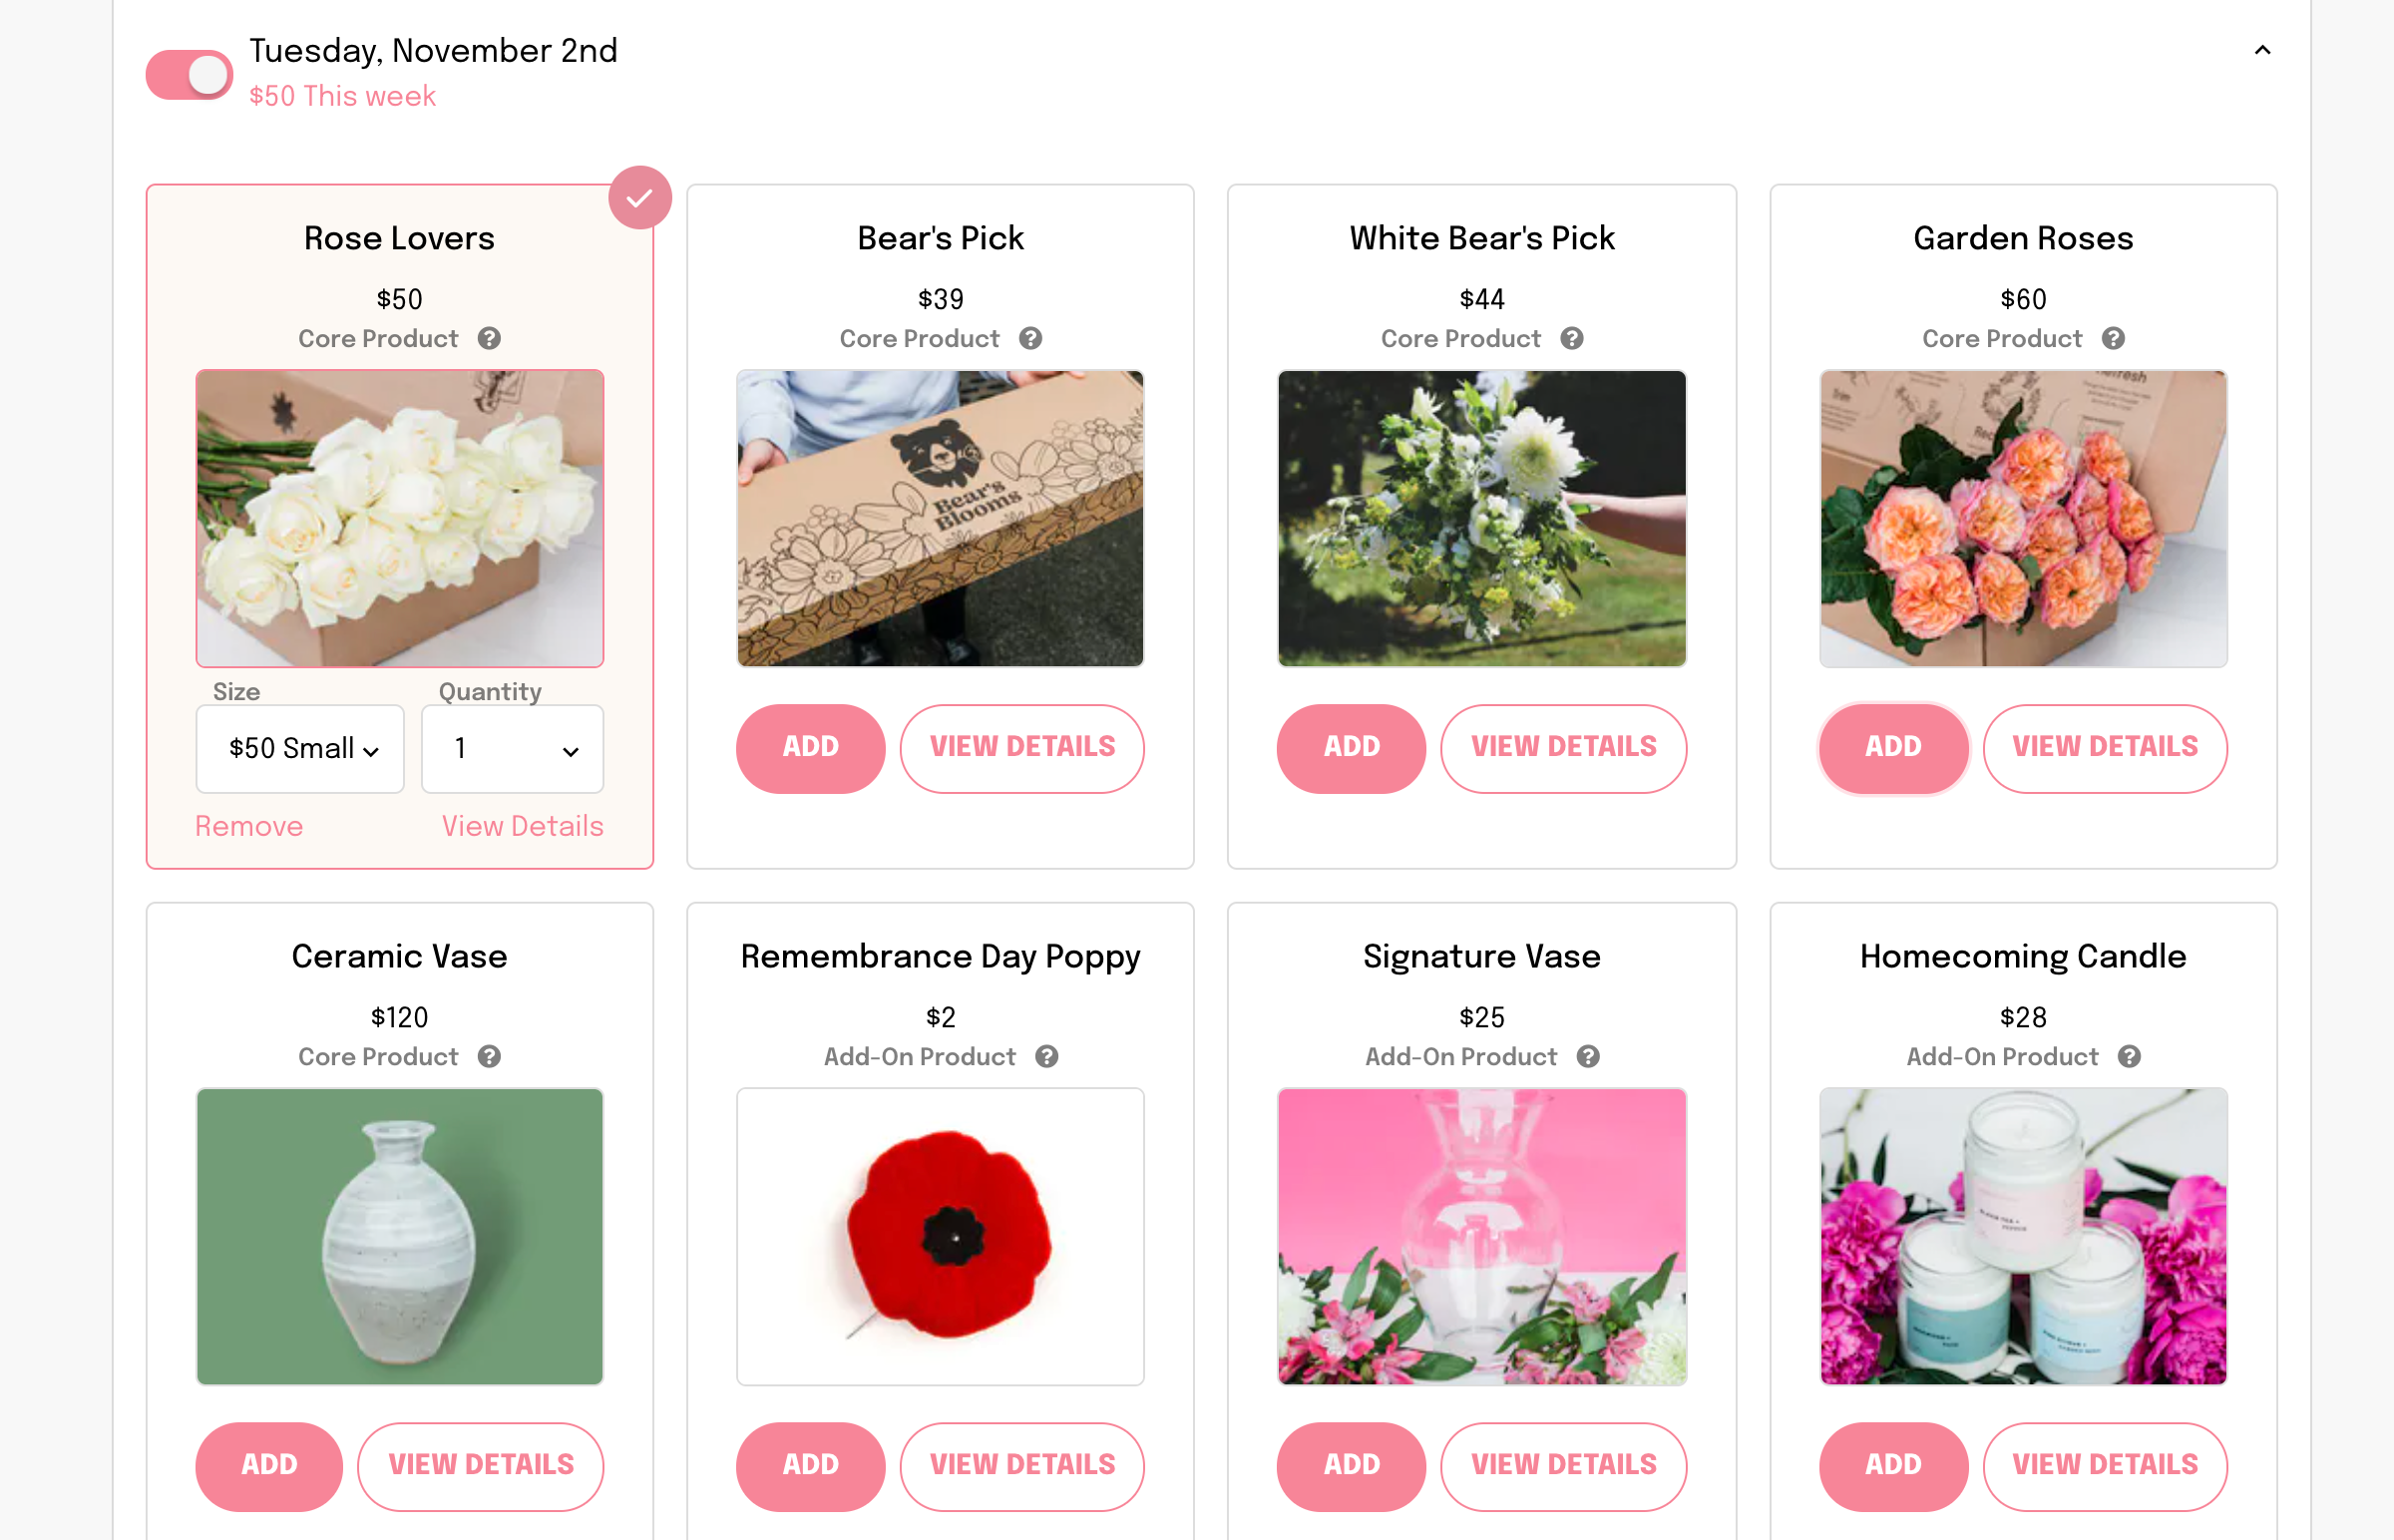Viewport: 2394px width, 1540px height.
Task: Click the selected checkmark badge on Rose Lovers
Action: coord(640,198)
